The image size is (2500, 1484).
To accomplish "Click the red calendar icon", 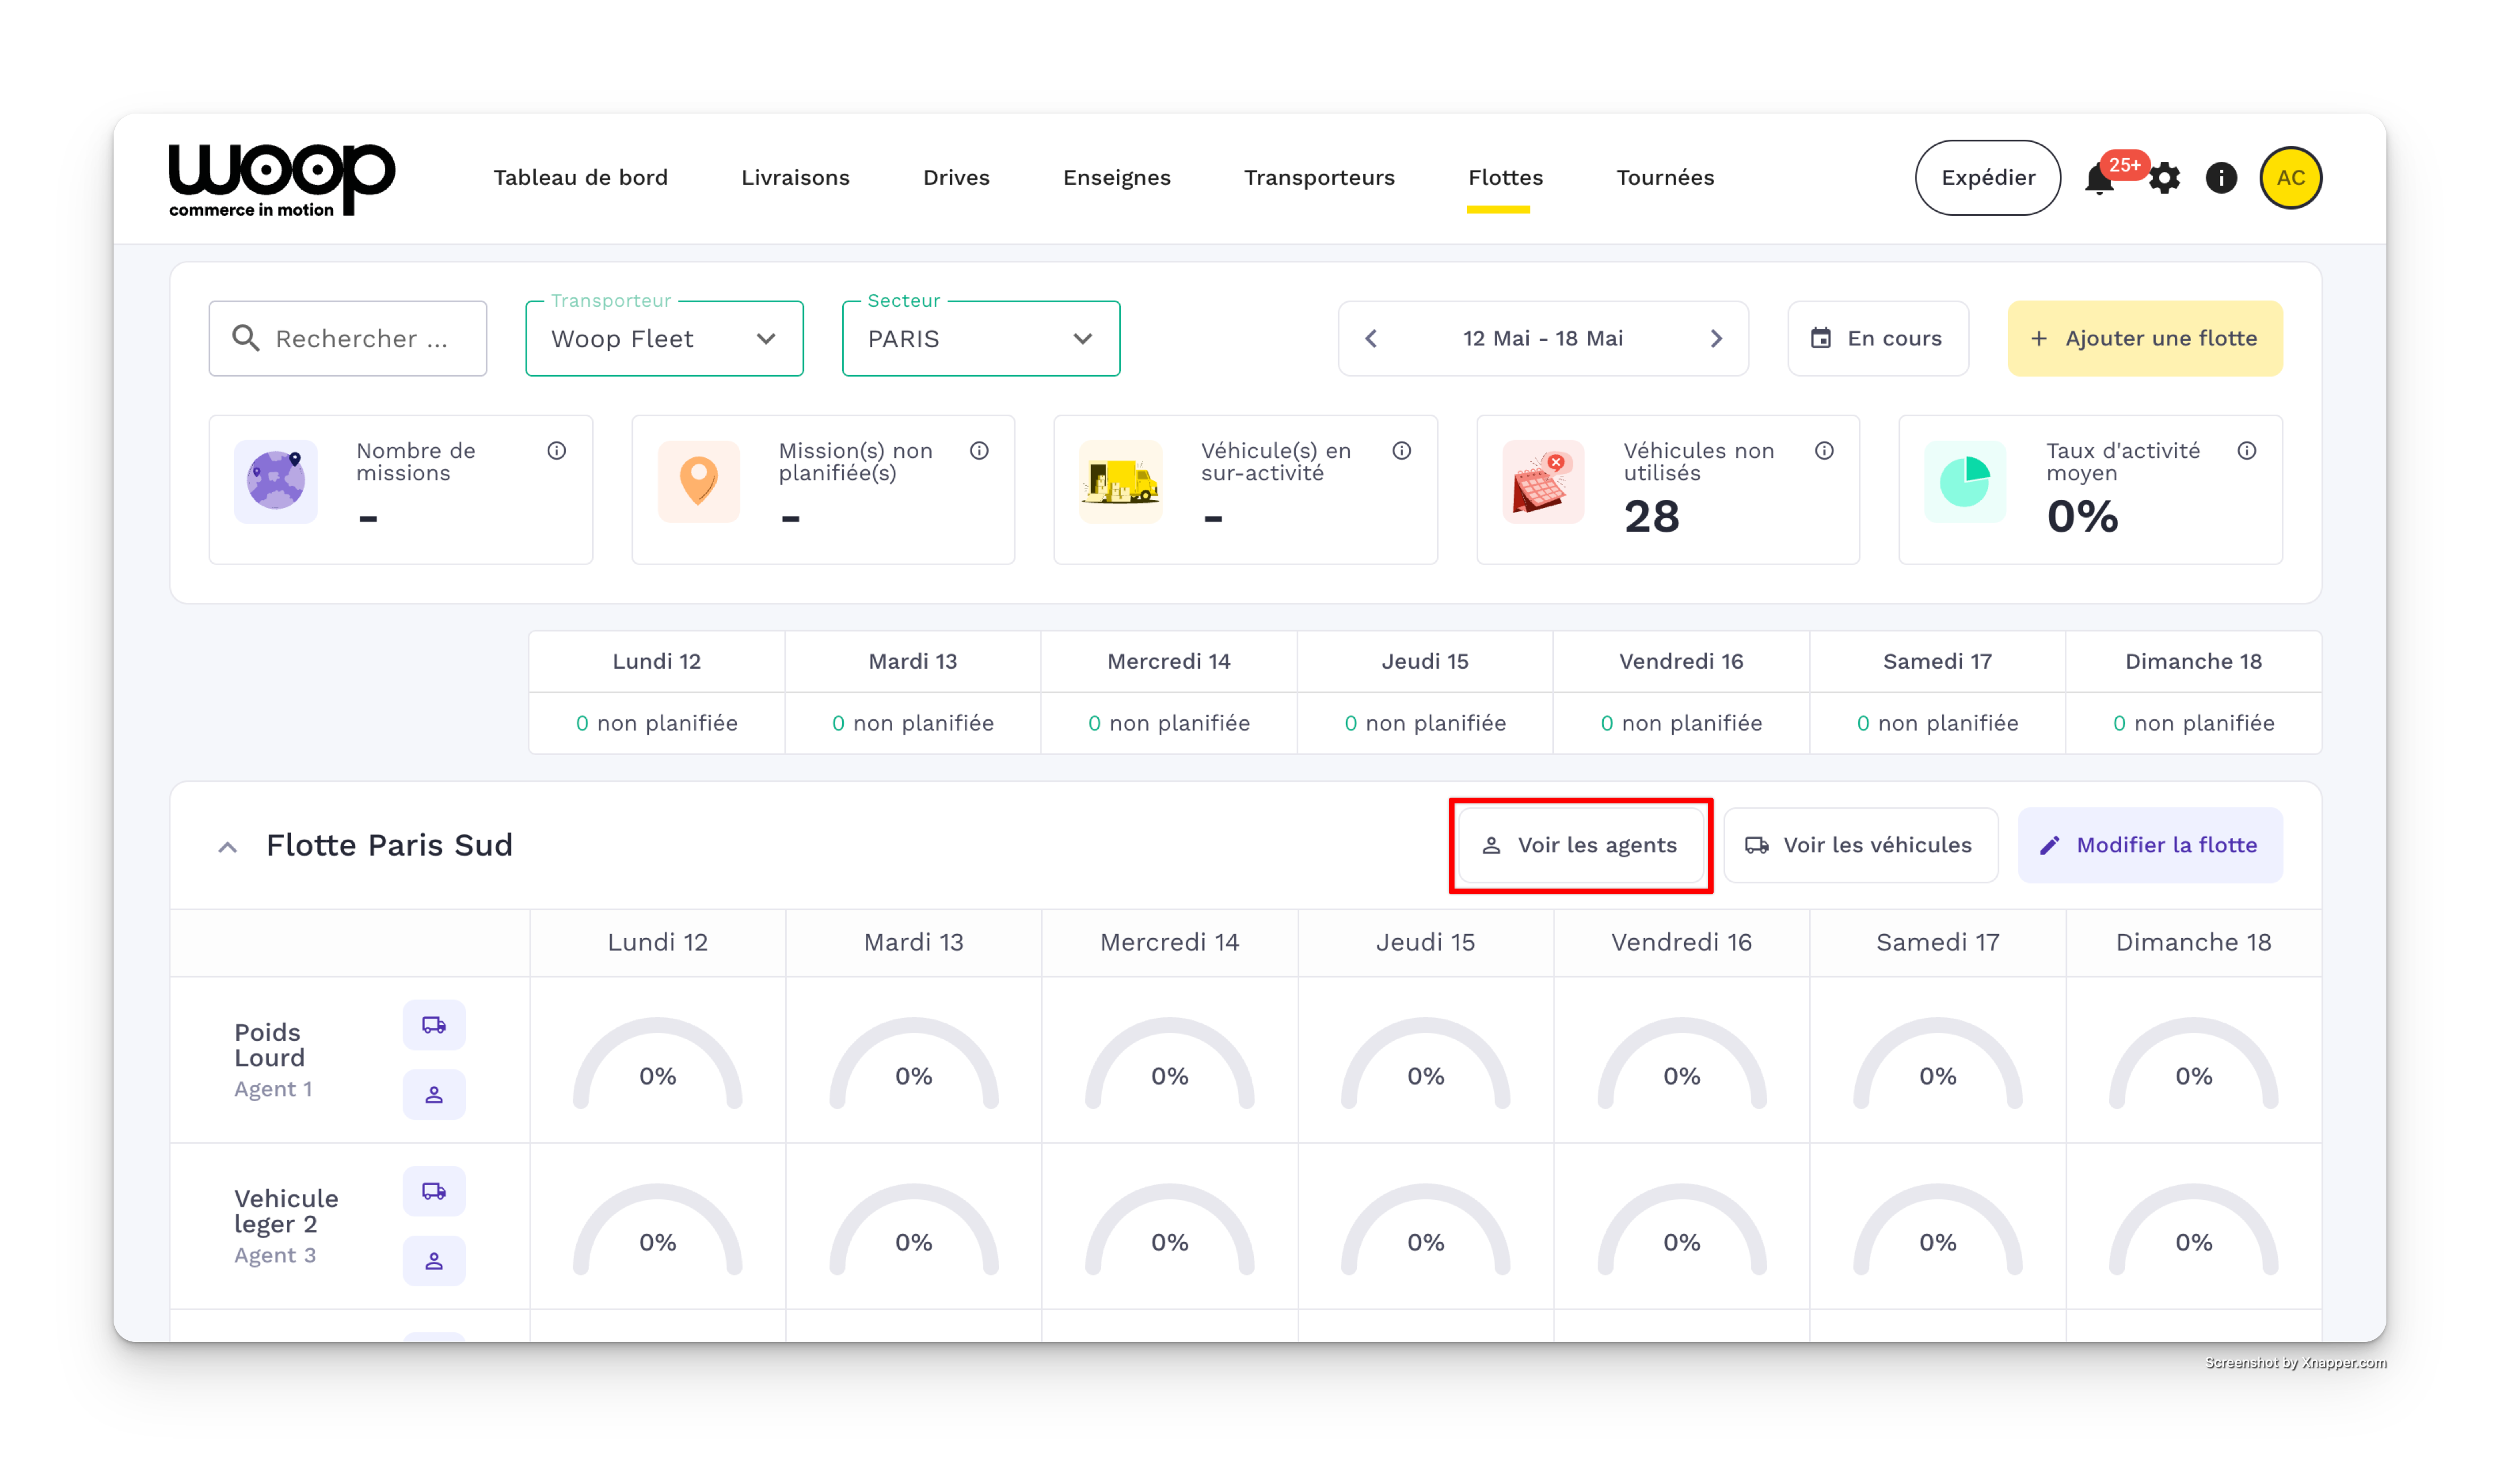I will (1543, 481).
